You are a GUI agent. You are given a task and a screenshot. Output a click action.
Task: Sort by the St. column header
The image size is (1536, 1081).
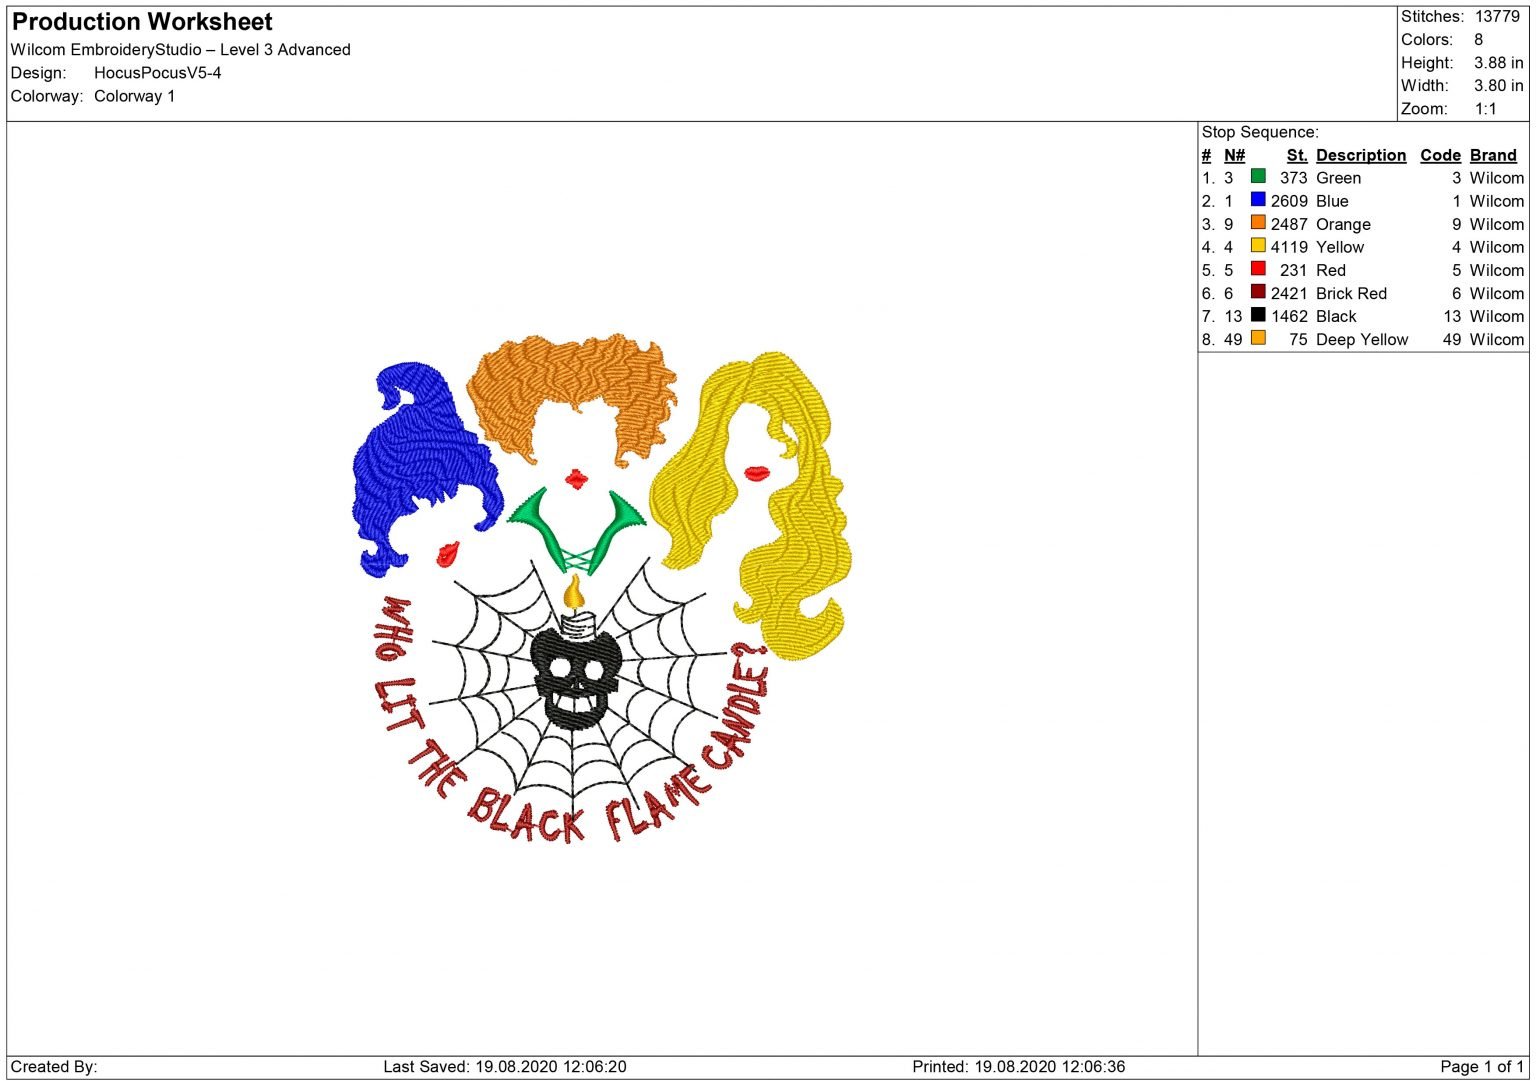(1295, 155)
